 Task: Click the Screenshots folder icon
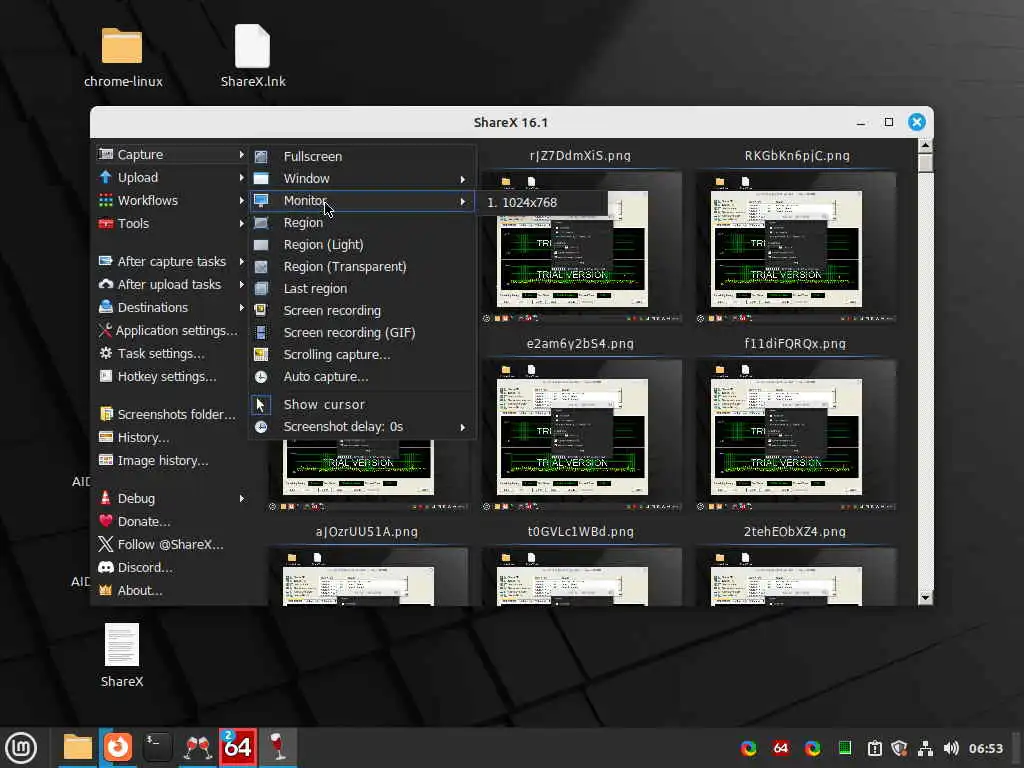(x=105, y=414)
